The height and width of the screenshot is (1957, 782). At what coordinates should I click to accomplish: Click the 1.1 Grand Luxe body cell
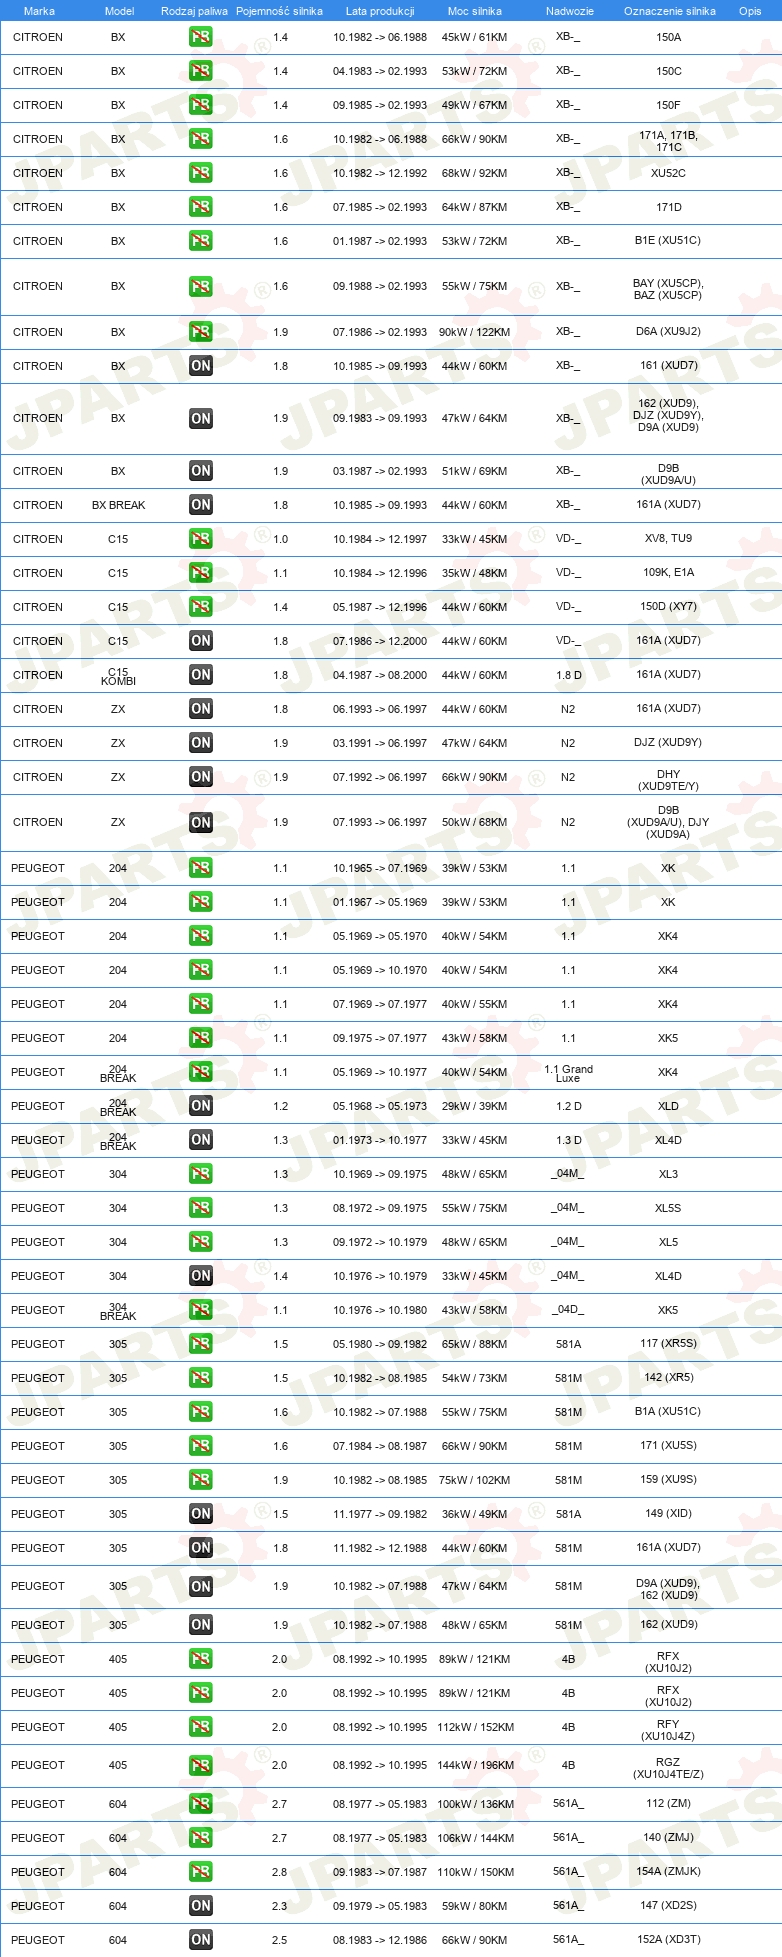(568, 1073)
